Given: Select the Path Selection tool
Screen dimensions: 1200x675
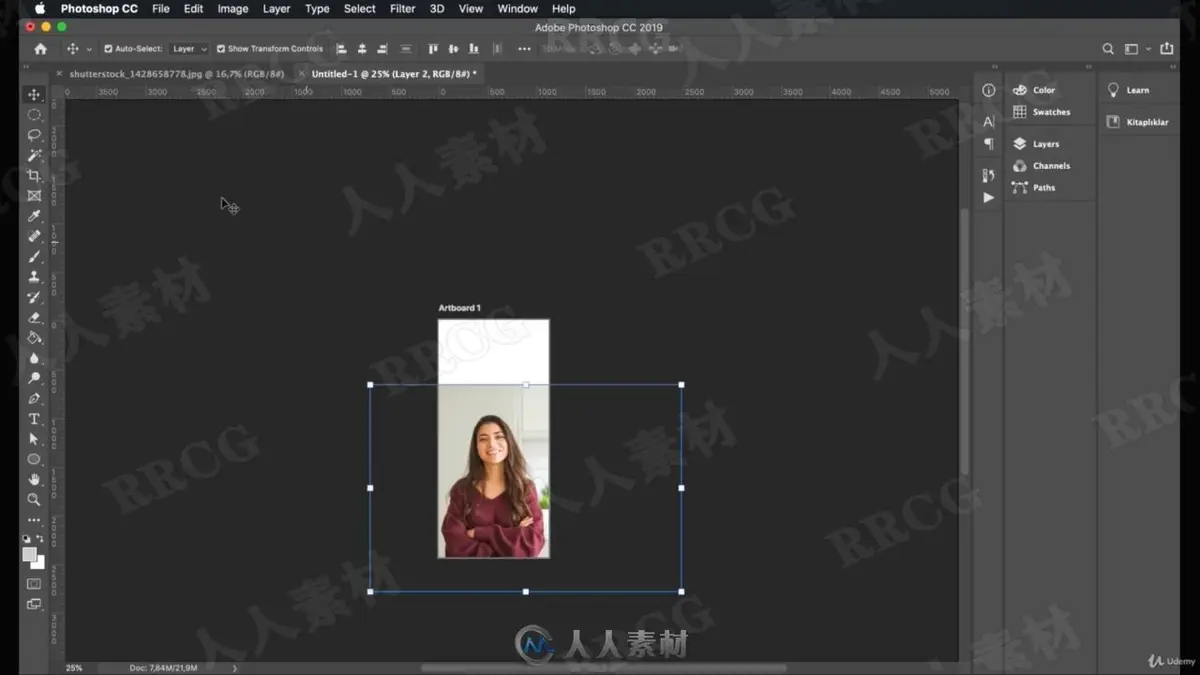Looking at the screenshot, I should point(34,439).
